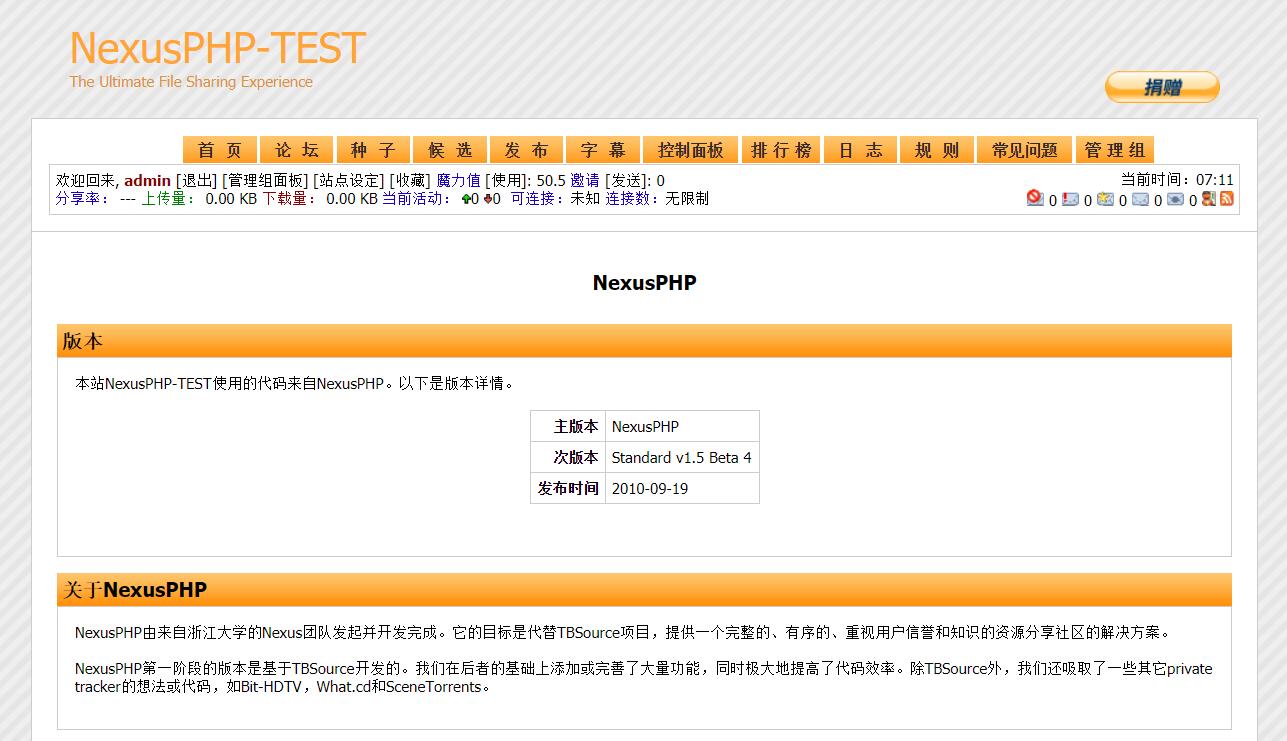The width and height of the screenshot is (1287, 741).
Task: Open the 发布 upload menu
Action: click(527, 150)
